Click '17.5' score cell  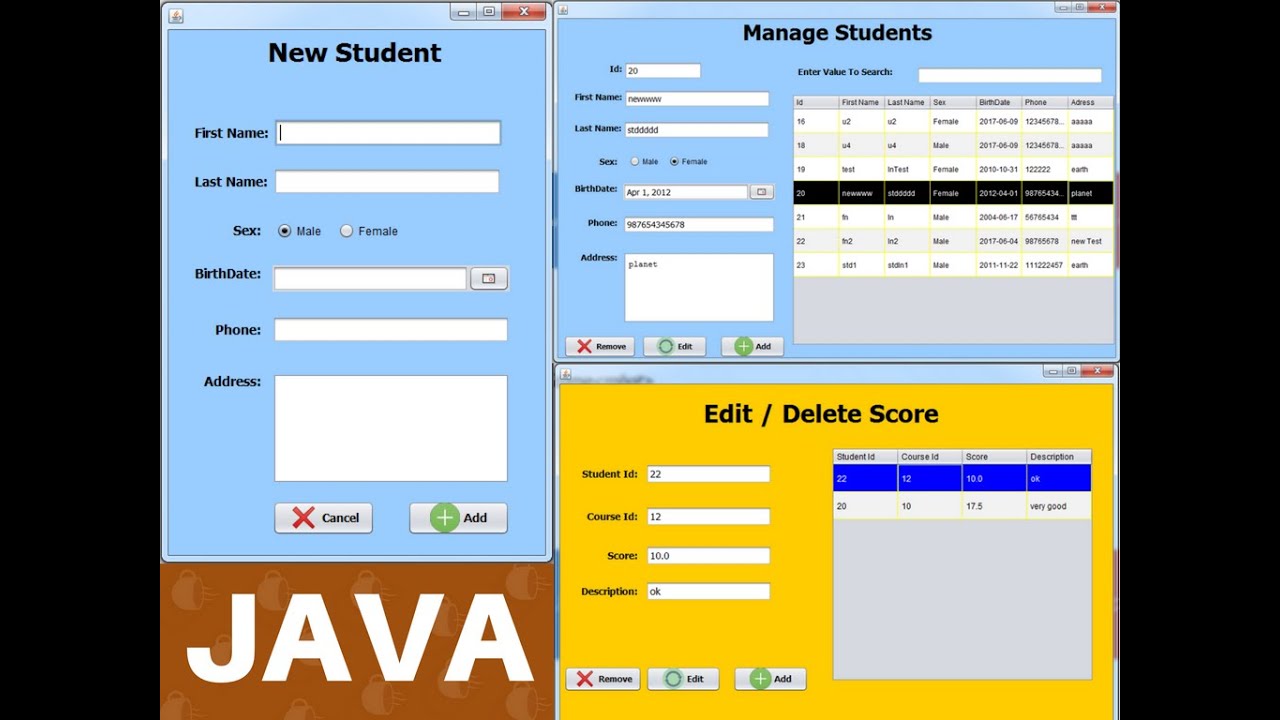point(995,506)
